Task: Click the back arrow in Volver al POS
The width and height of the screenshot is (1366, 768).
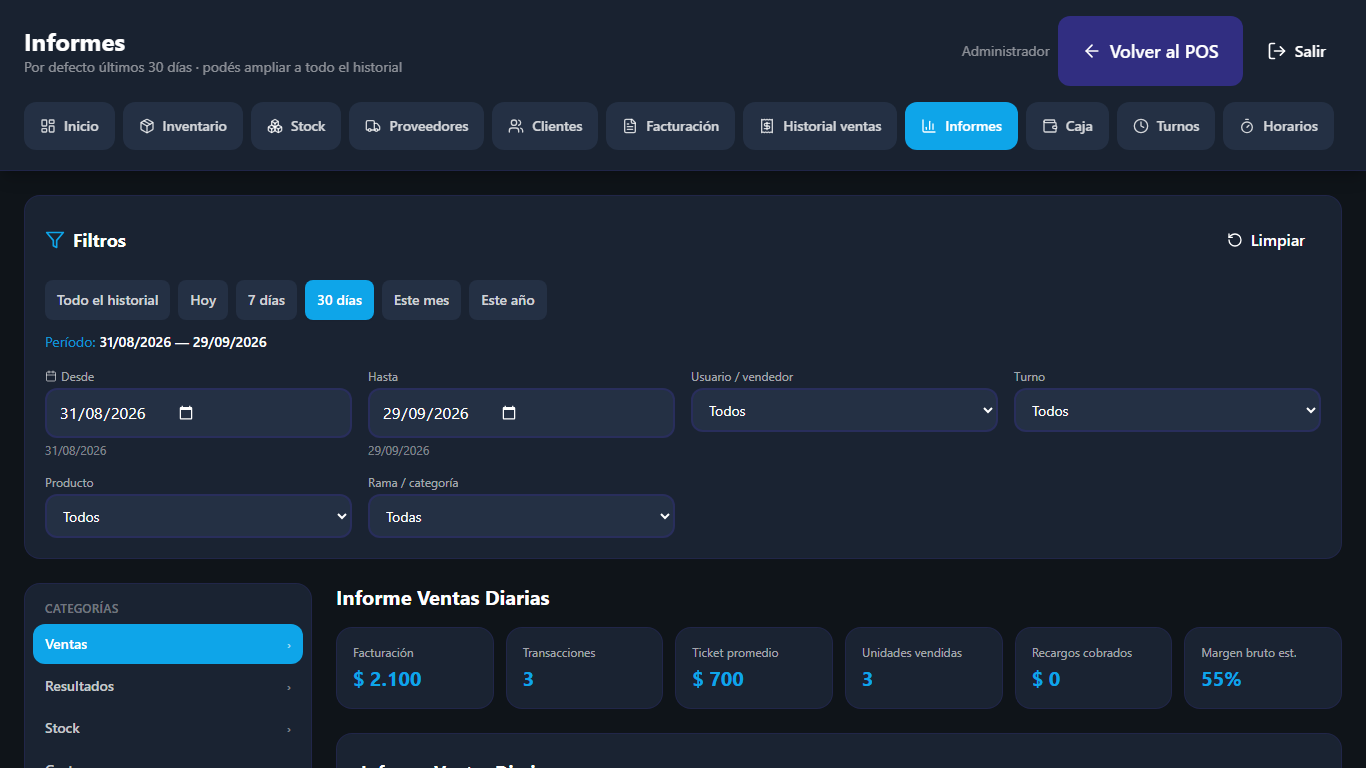Action: (x=1092, y=51)
